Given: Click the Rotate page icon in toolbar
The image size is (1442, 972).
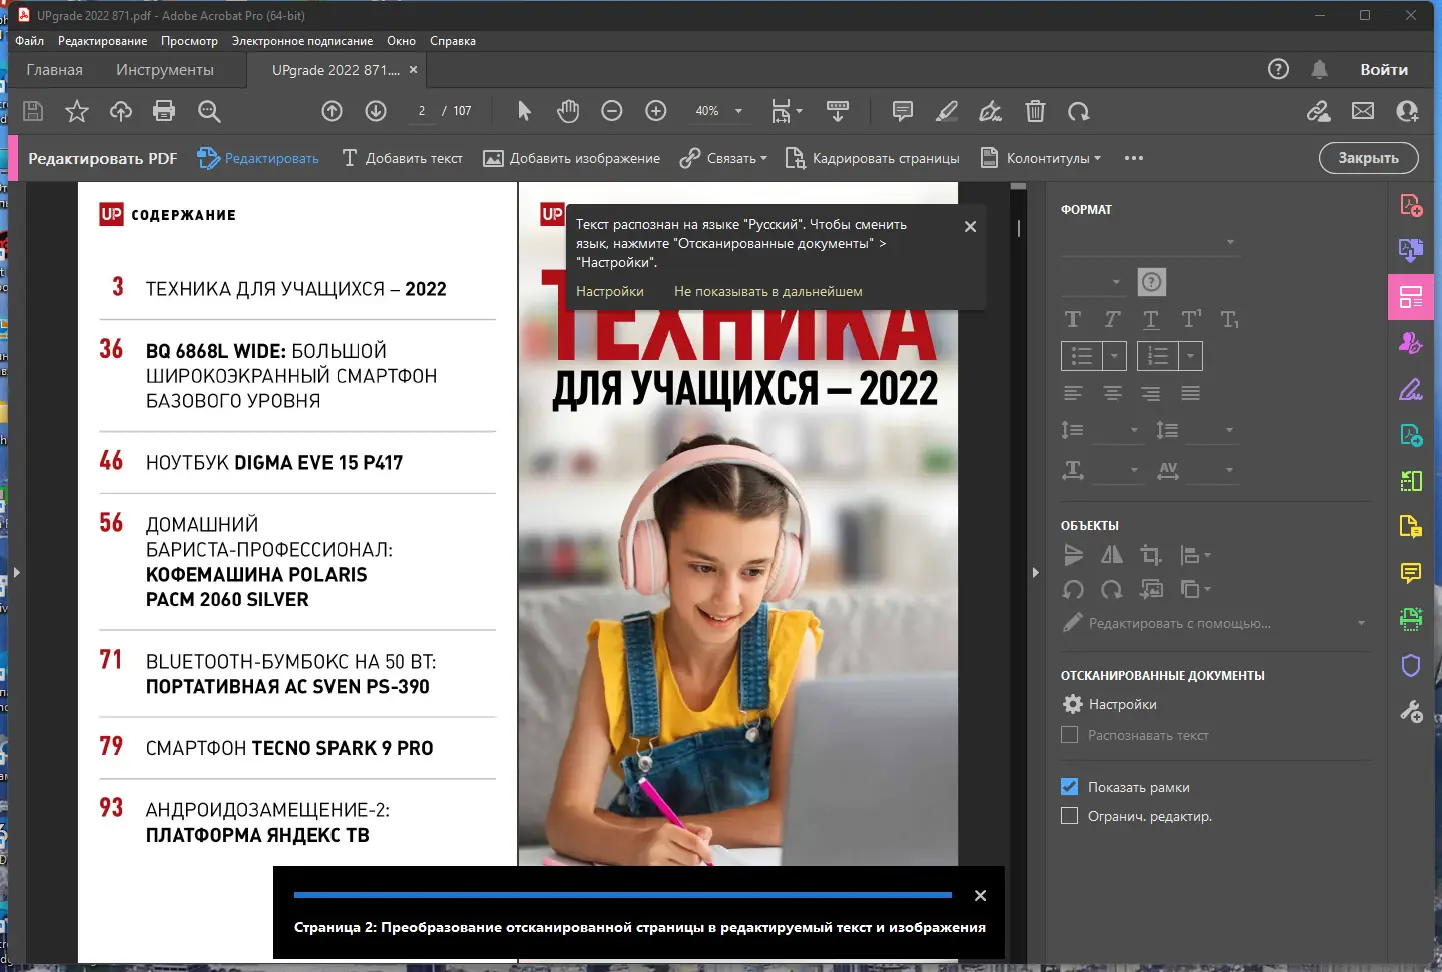Looking at the screenshot, I should pyautogui.click(x=1078, y=111).
